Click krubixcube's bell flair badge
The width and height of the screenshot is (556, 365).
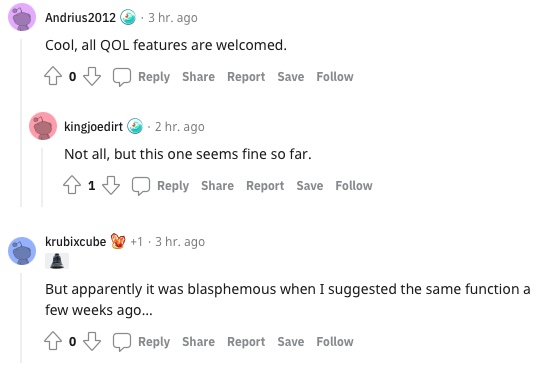(x=57, y=261)
